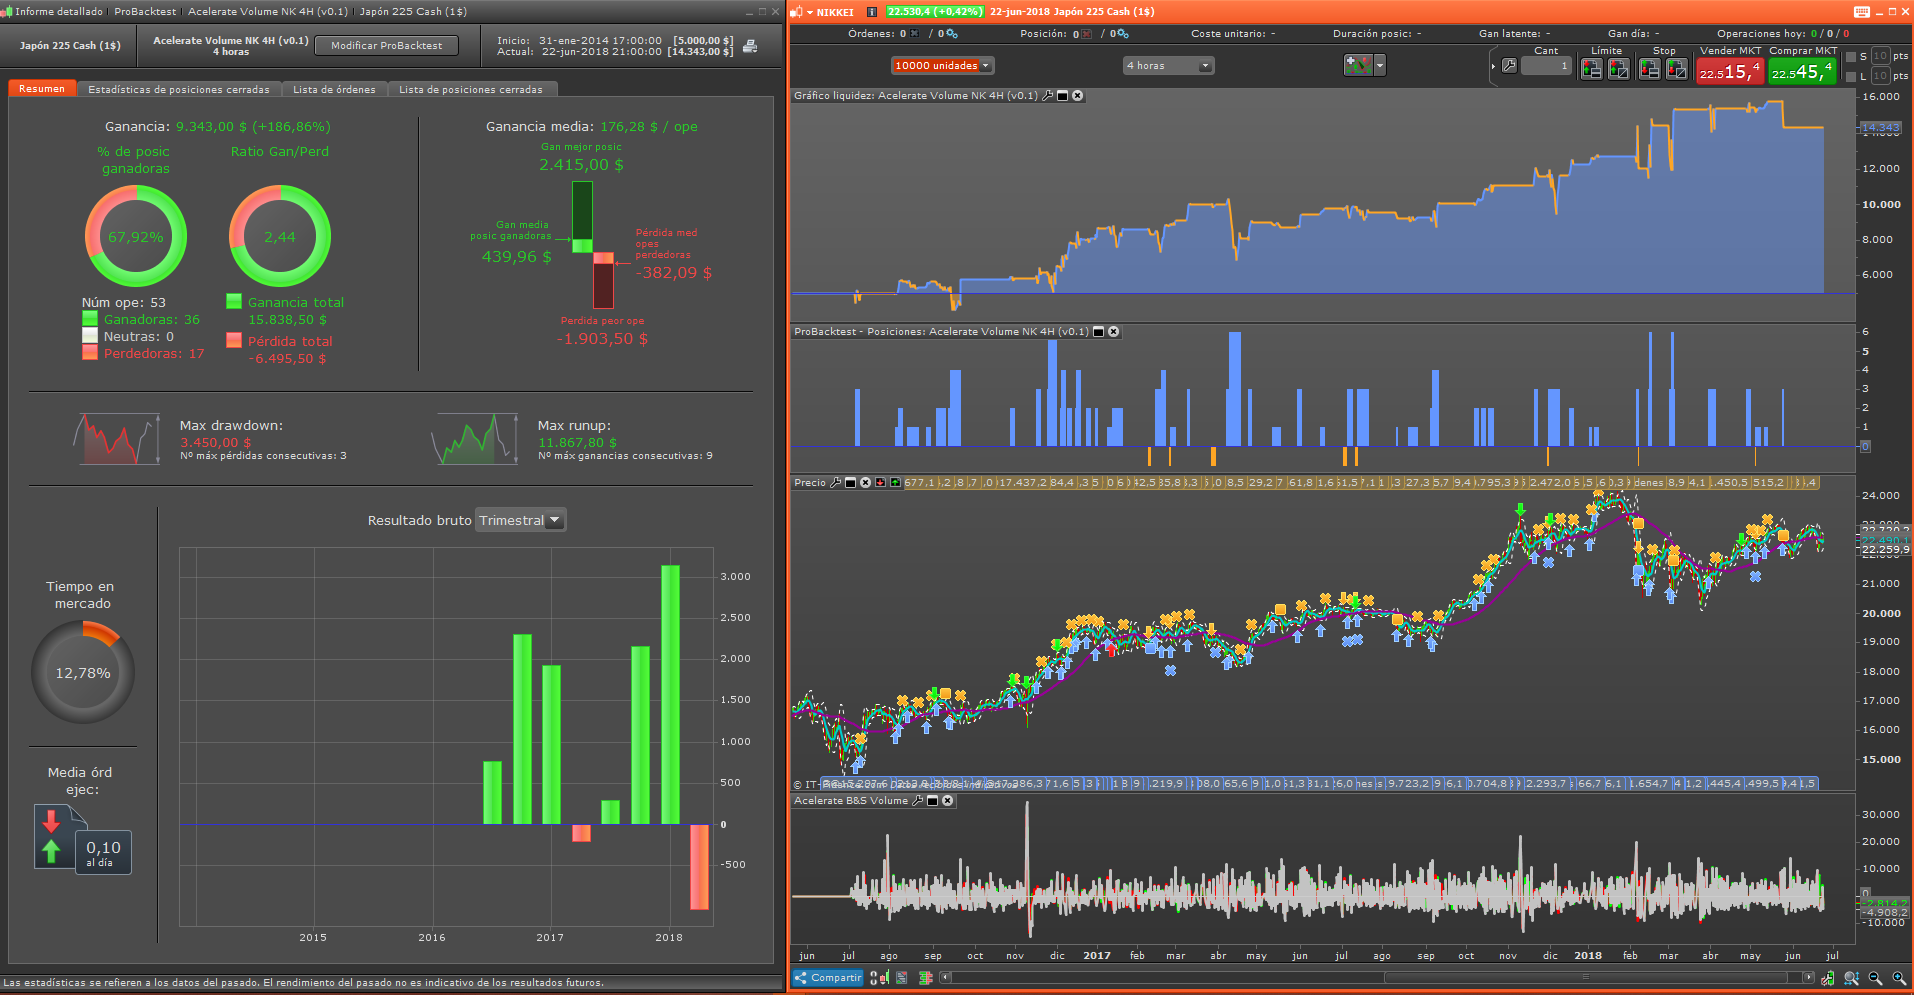The width and height of the screenshot is (1914, 995).
Task: Cancel all orders icon next to Órdenes
Action: 914,34
